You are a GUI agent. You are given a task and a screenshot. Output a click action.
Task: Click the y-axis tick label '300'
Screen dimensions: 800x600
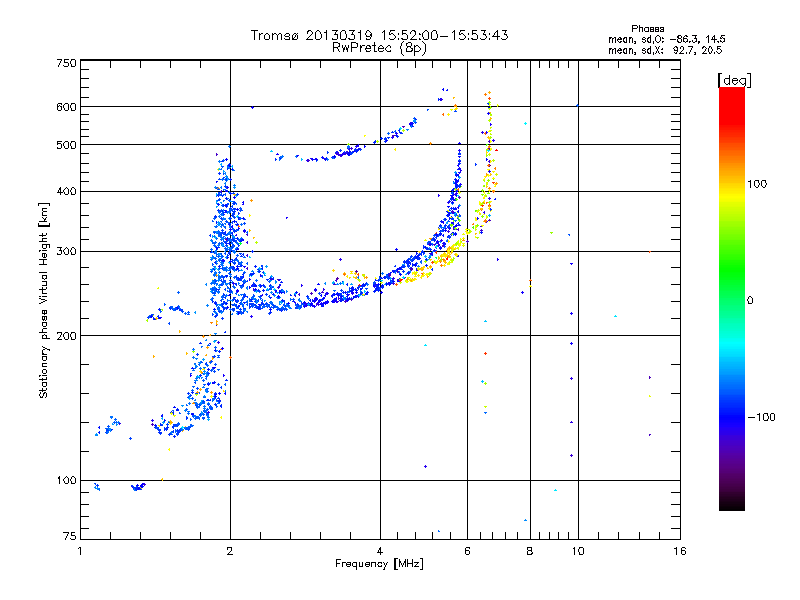click(x=66, y=252)
